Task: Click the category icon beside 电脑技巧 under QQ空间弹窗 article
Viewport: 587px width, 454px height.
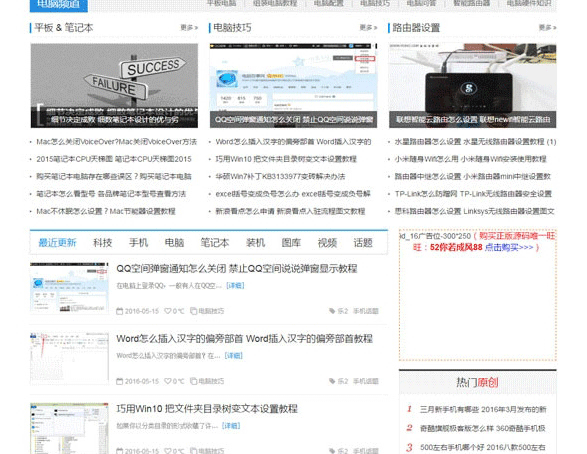Action: pyautogui.click(x=194, y=311)
